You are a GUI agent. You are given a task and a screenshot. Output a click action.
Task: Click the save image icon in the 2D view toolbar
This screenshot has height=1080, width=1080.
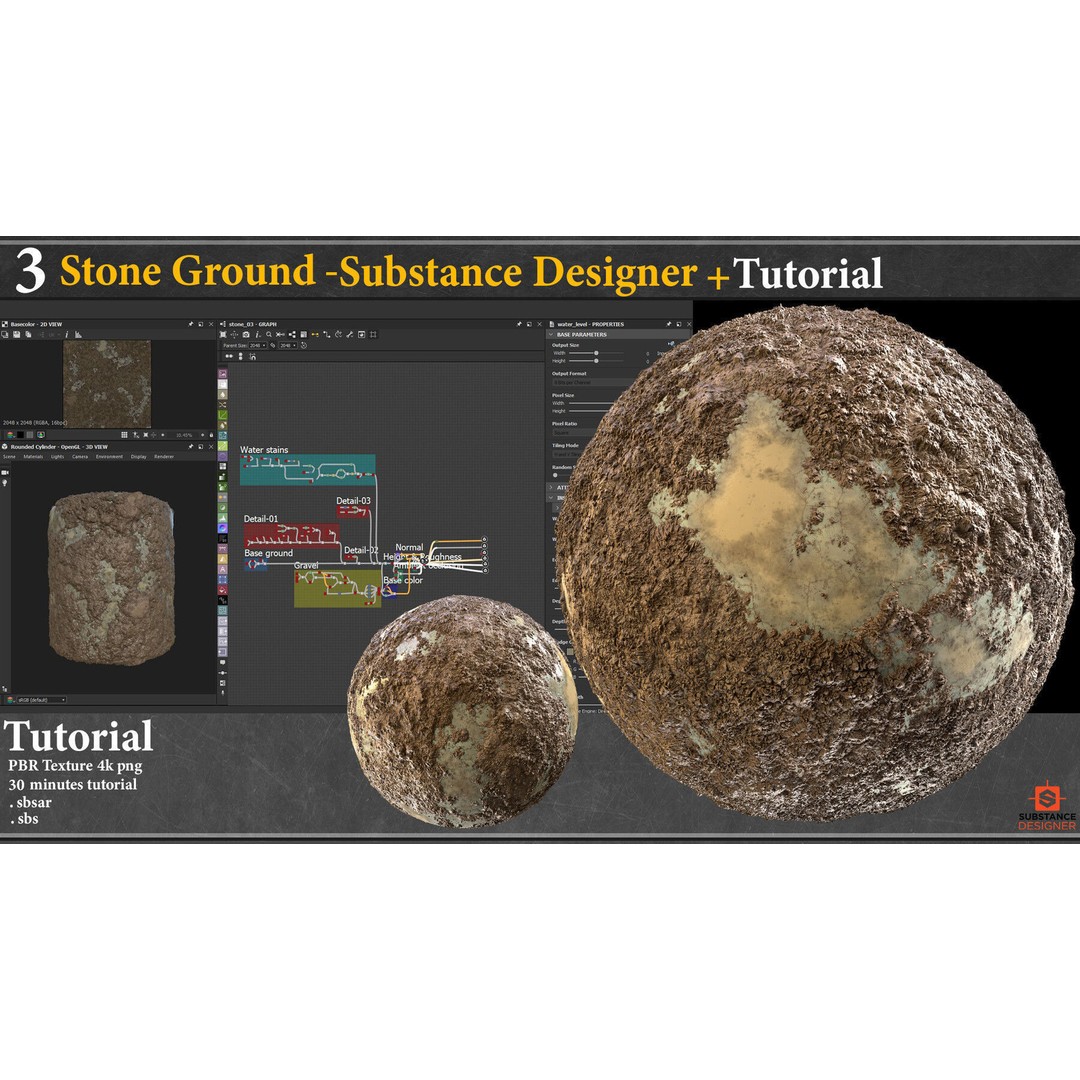(17, 334)
